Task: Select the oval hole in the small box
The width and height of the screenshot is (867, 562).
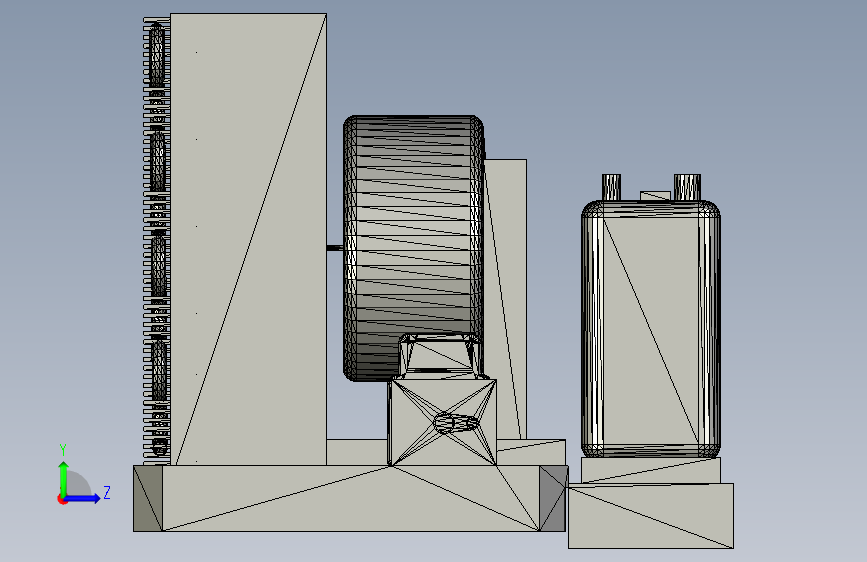Action: 456,424
